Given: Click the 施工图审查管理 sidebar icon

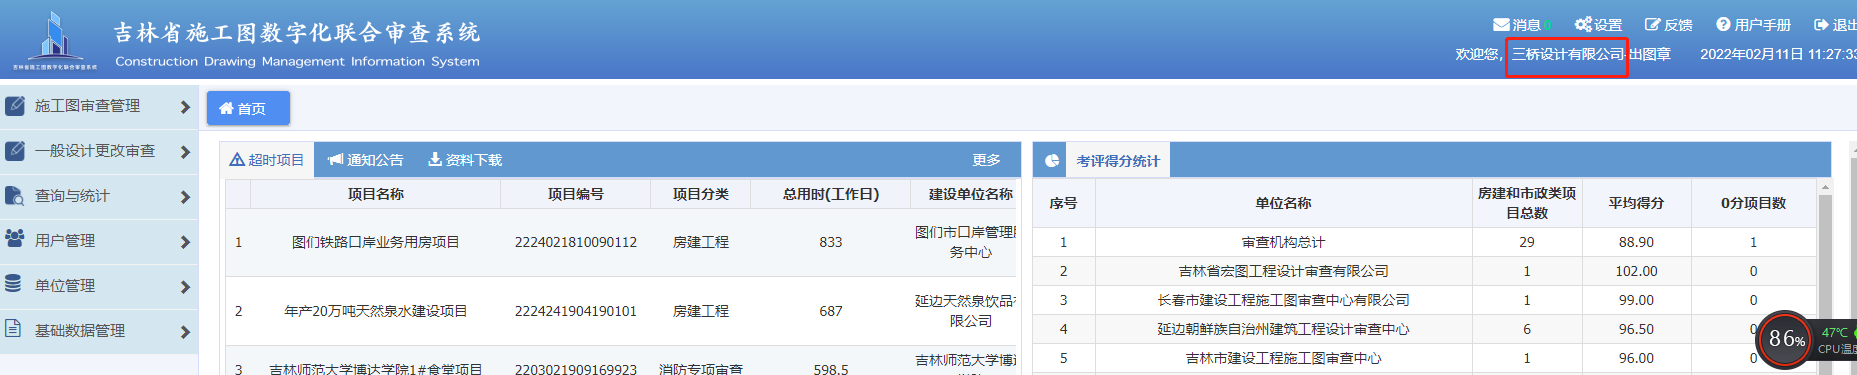Looking at the screenshot, I should click(15, 106).
